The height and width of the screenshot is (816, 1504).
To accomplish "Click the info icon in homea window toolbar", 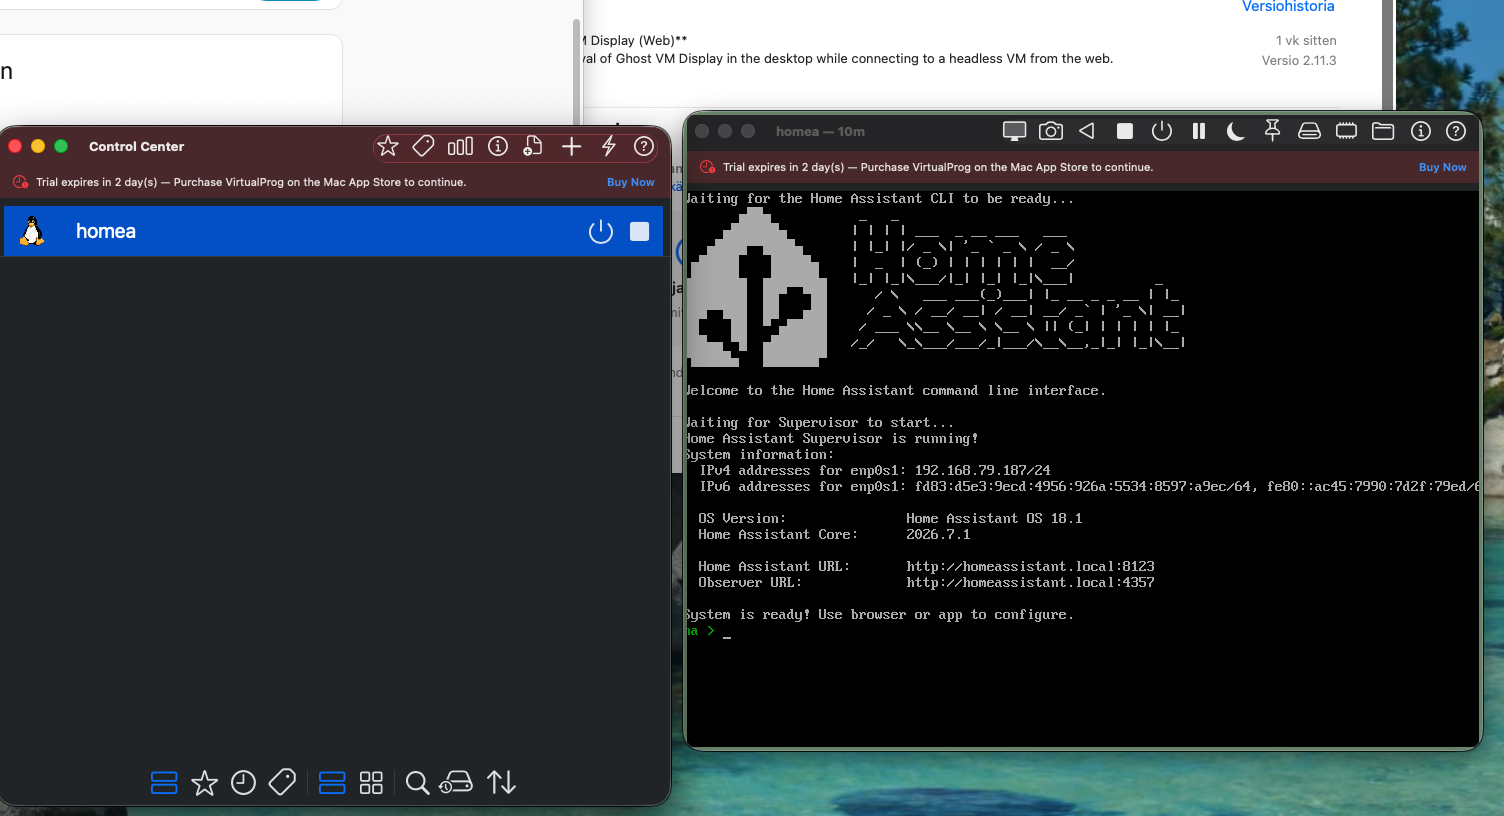I will (x=1420, y=131).
